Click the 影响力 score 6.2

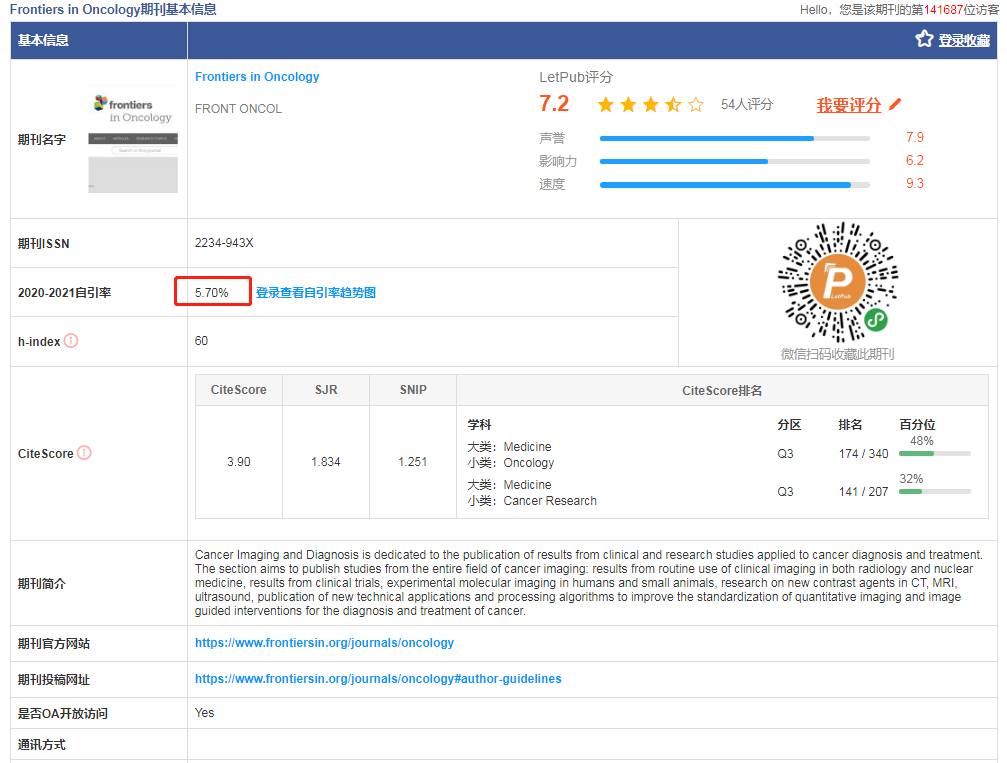click(x=915, y=161)
